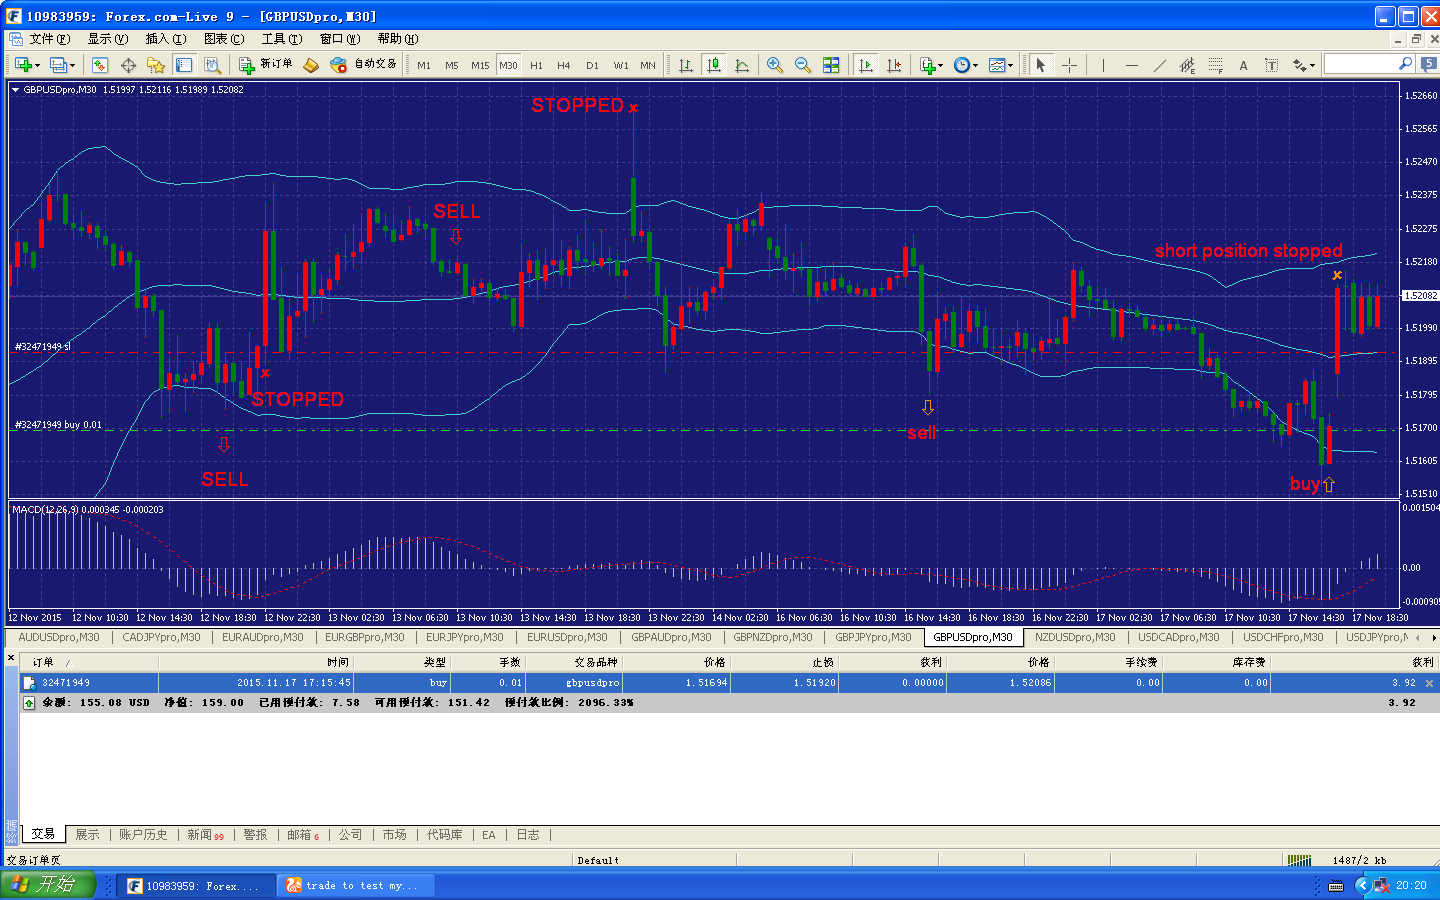
Task: Set timeframe to H4
Action: coord(564,65)
